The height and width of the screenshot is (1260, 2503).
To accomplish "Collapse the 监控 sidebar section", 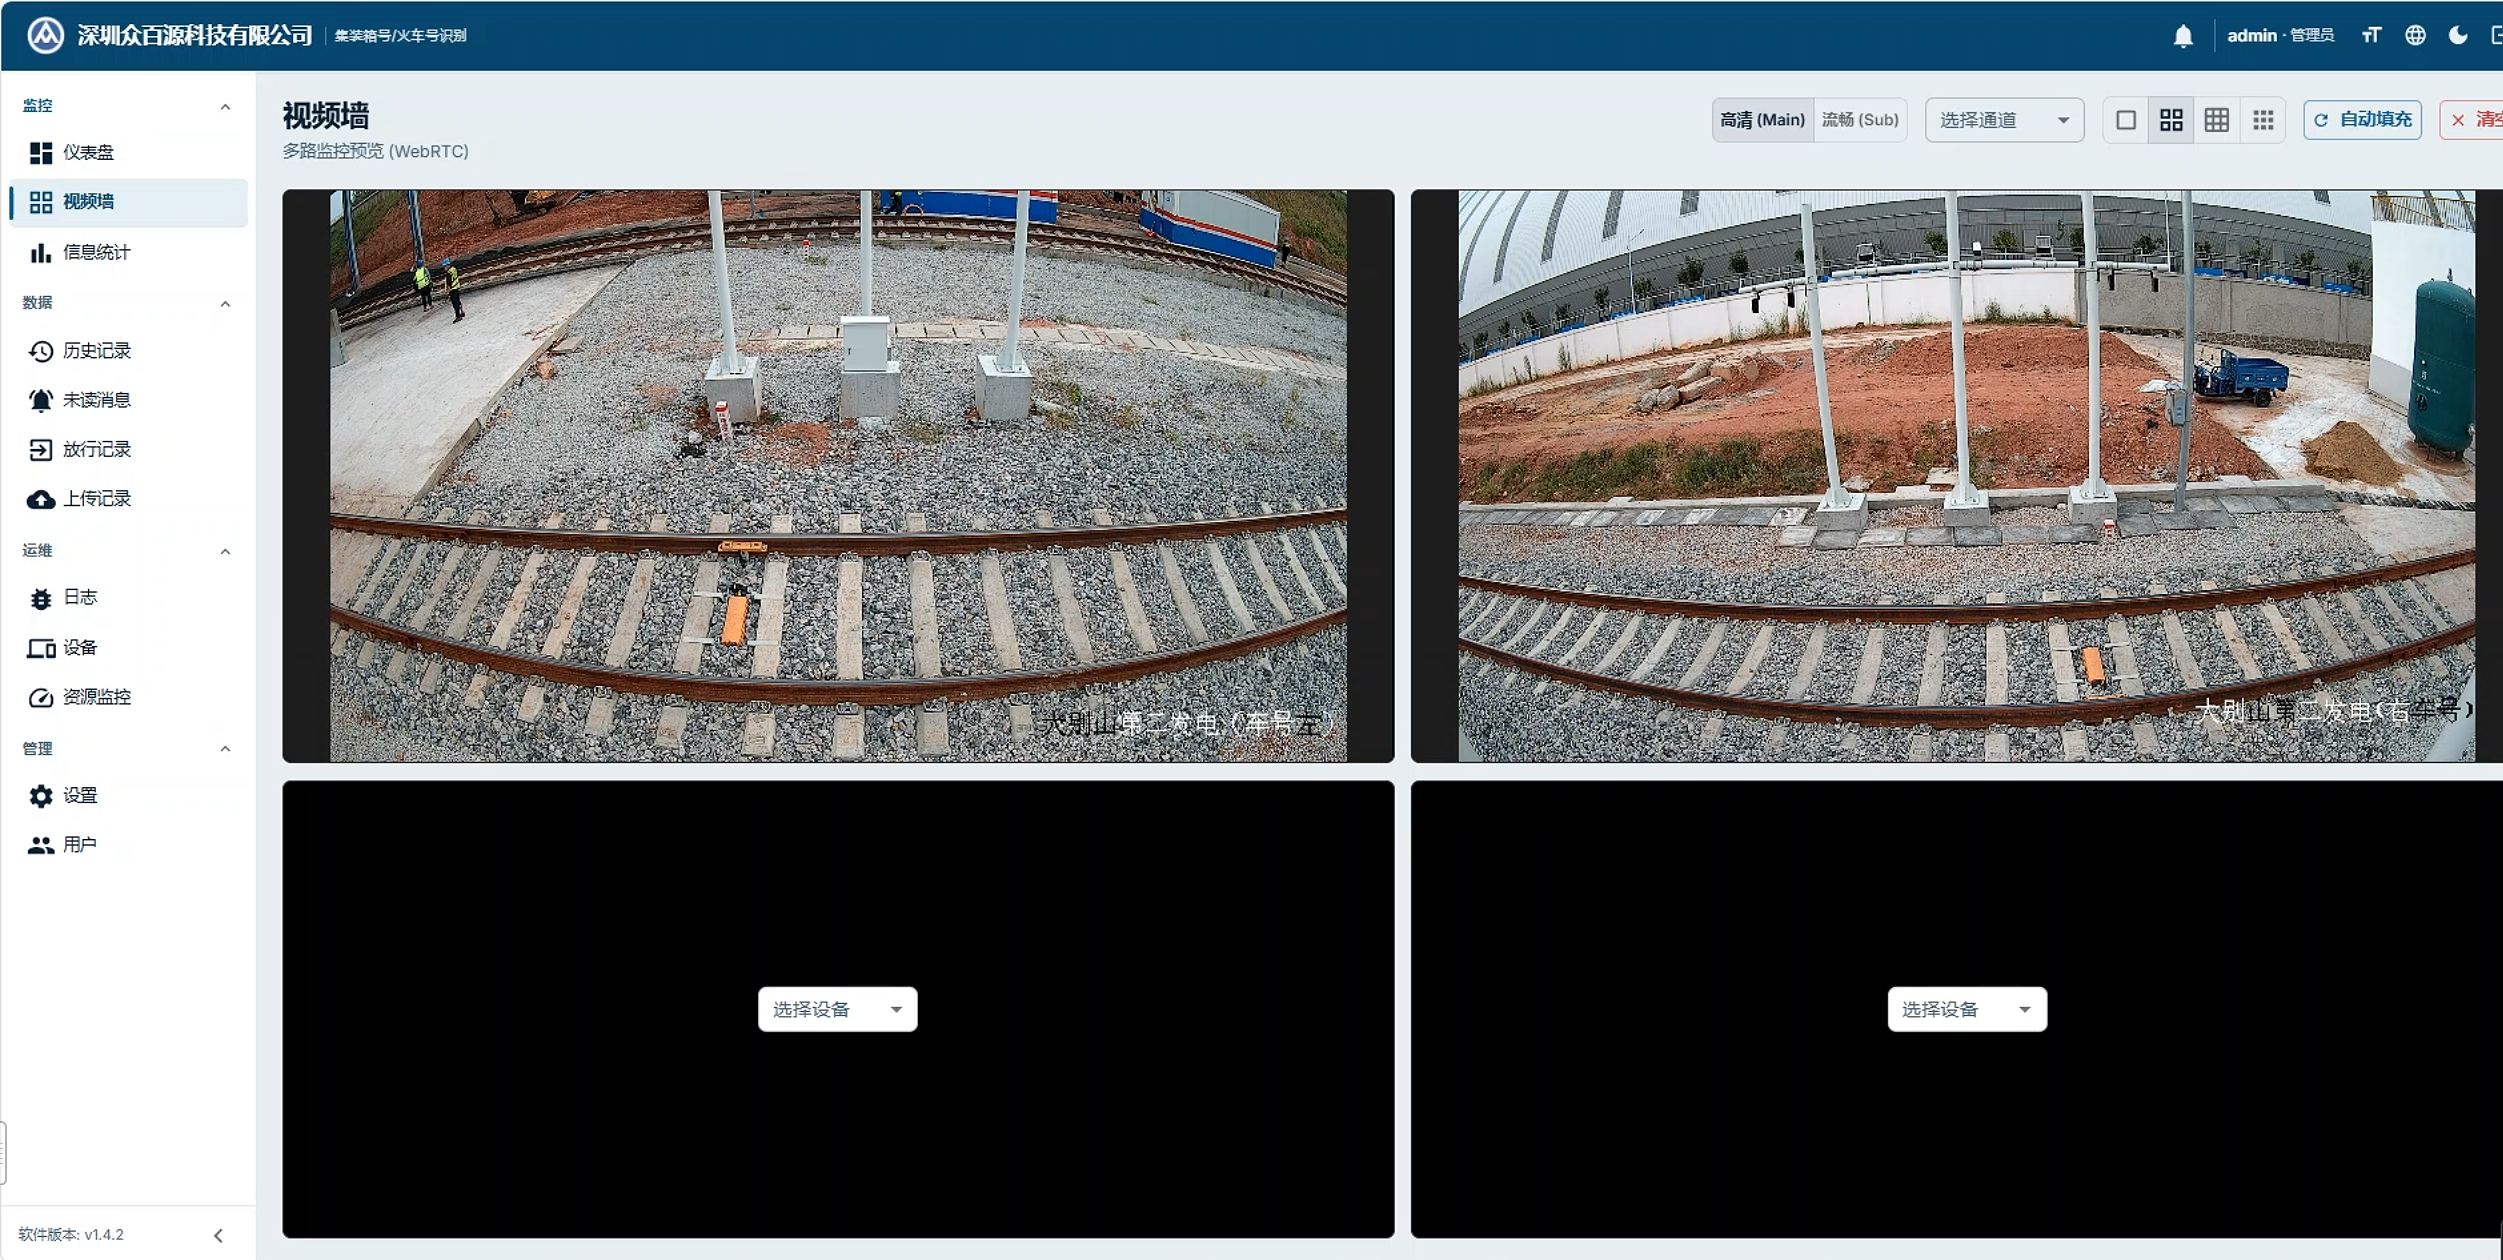I will [x=225, y=106].
